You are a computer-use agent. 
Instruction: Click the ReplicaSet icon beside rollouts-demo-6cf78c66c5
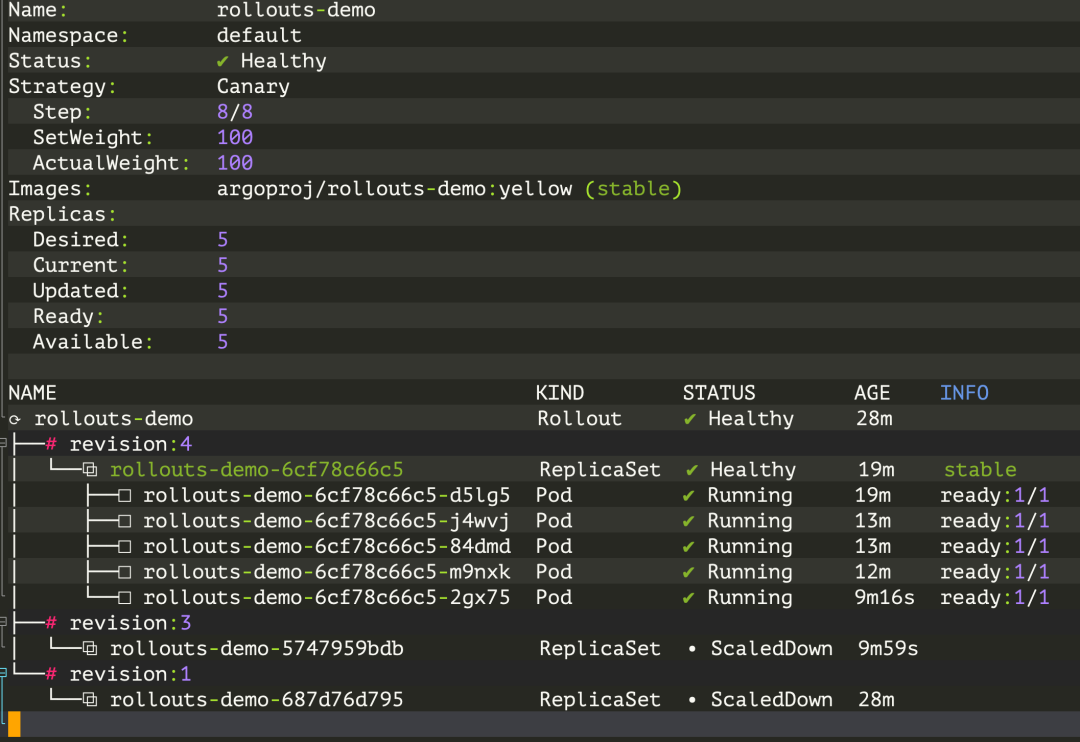pyautogui.click(x=90, y=470)
